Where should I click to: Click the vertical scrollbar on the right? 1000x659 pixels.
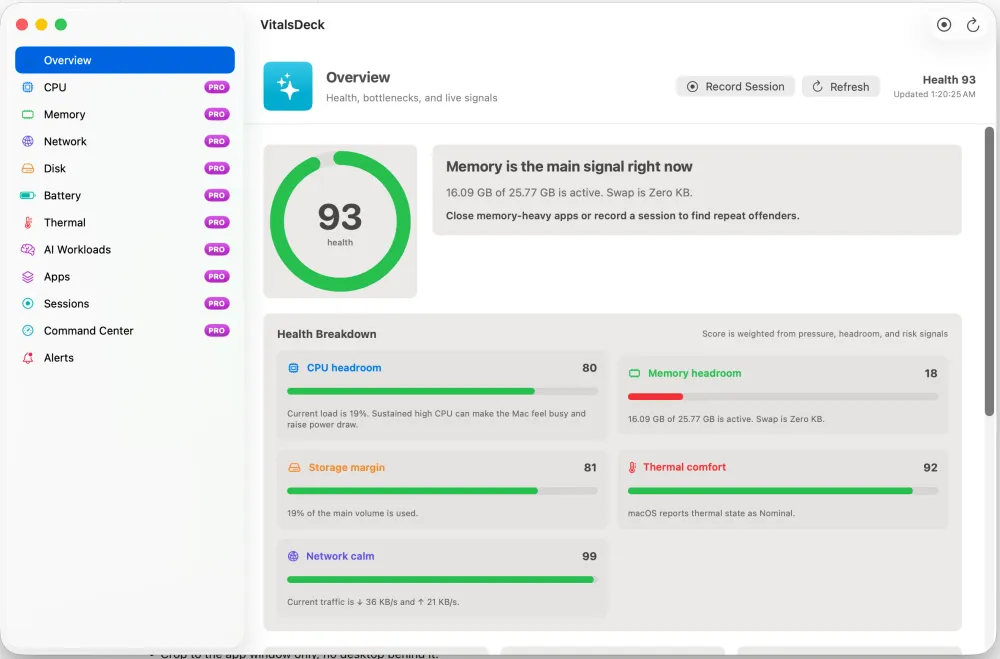point(989,271)
